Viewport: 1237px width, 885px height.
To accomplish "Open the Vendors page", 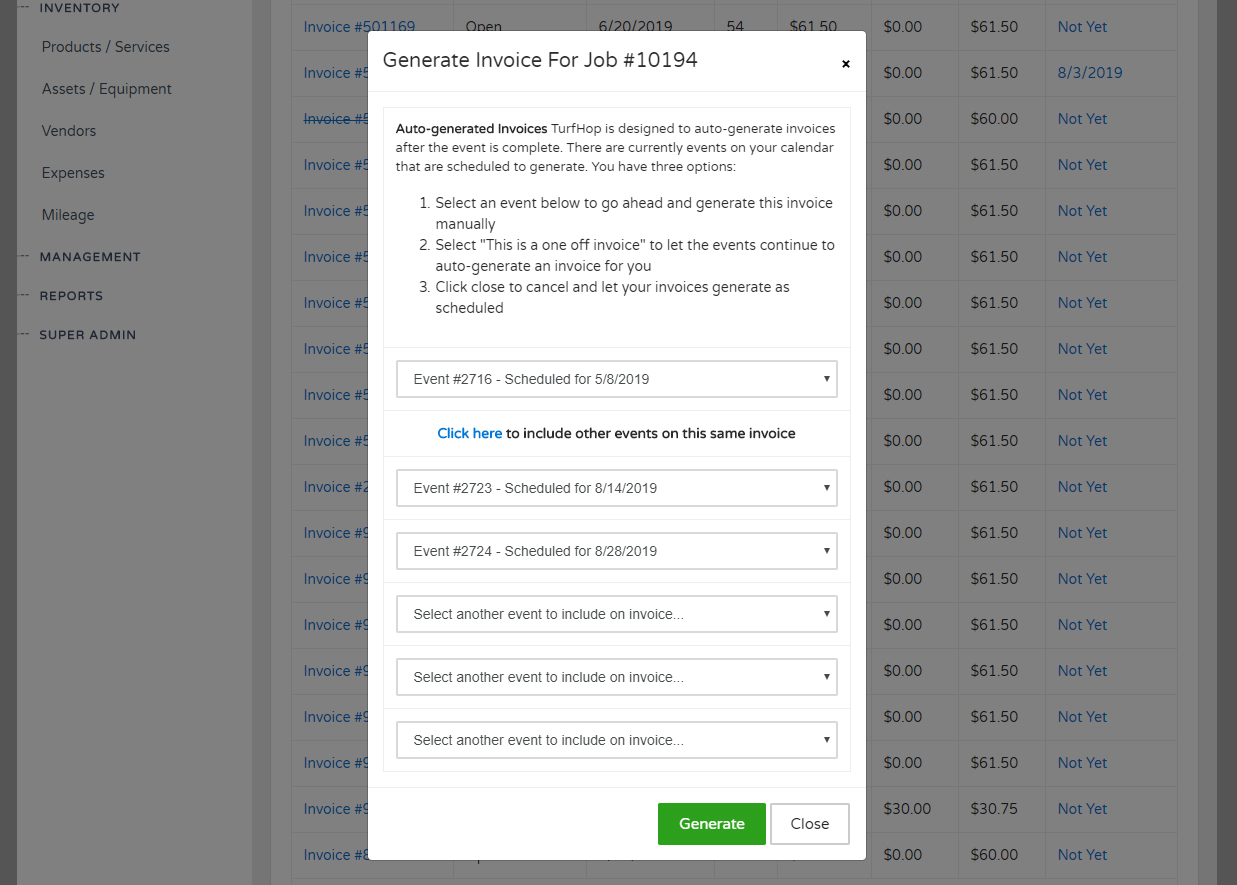I will [x=68, y=130].
